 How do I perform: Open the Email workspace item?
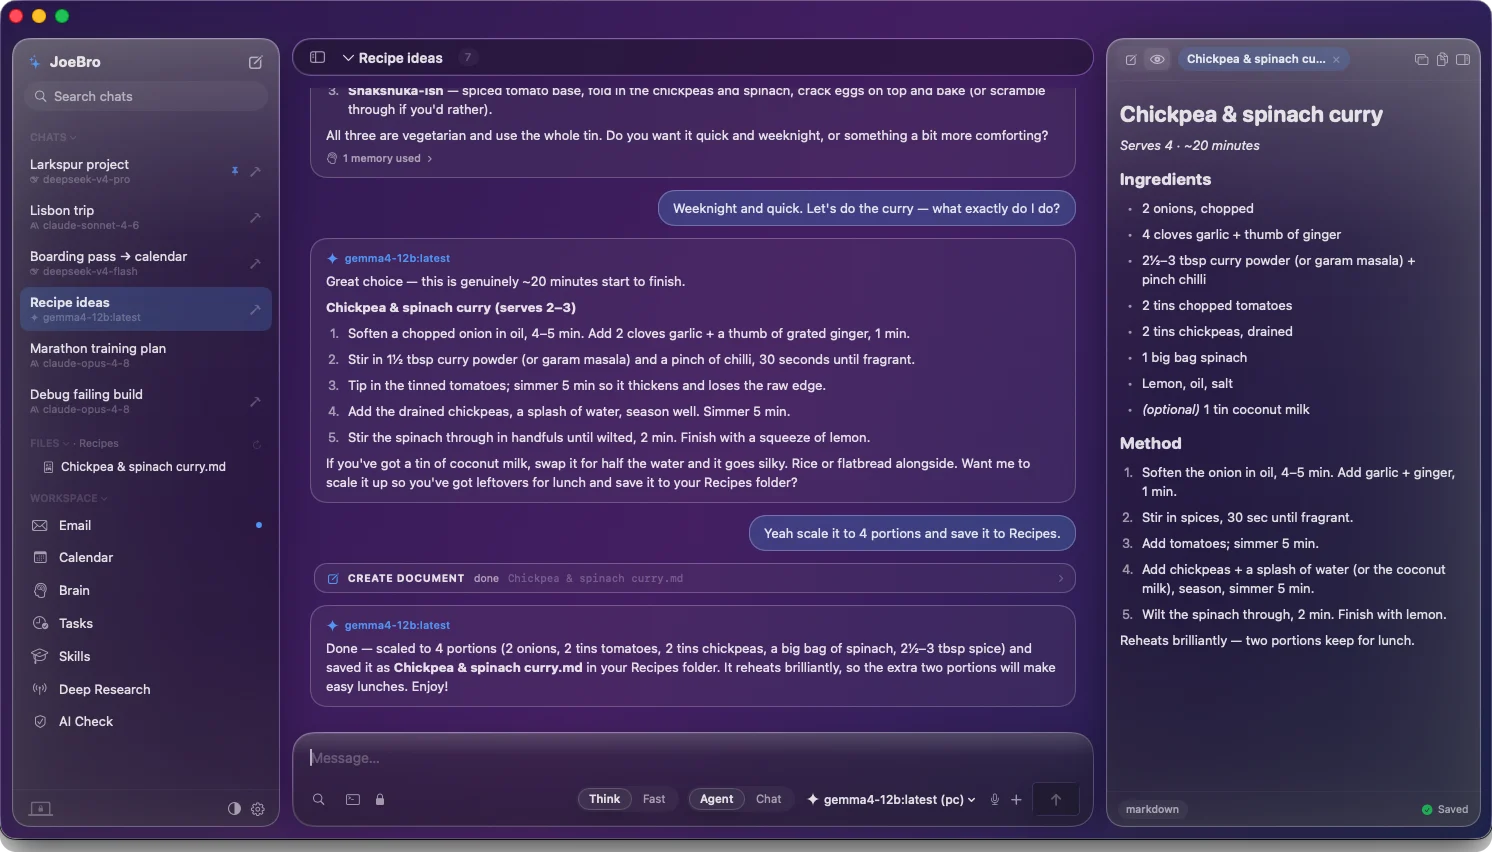(146, 525)
